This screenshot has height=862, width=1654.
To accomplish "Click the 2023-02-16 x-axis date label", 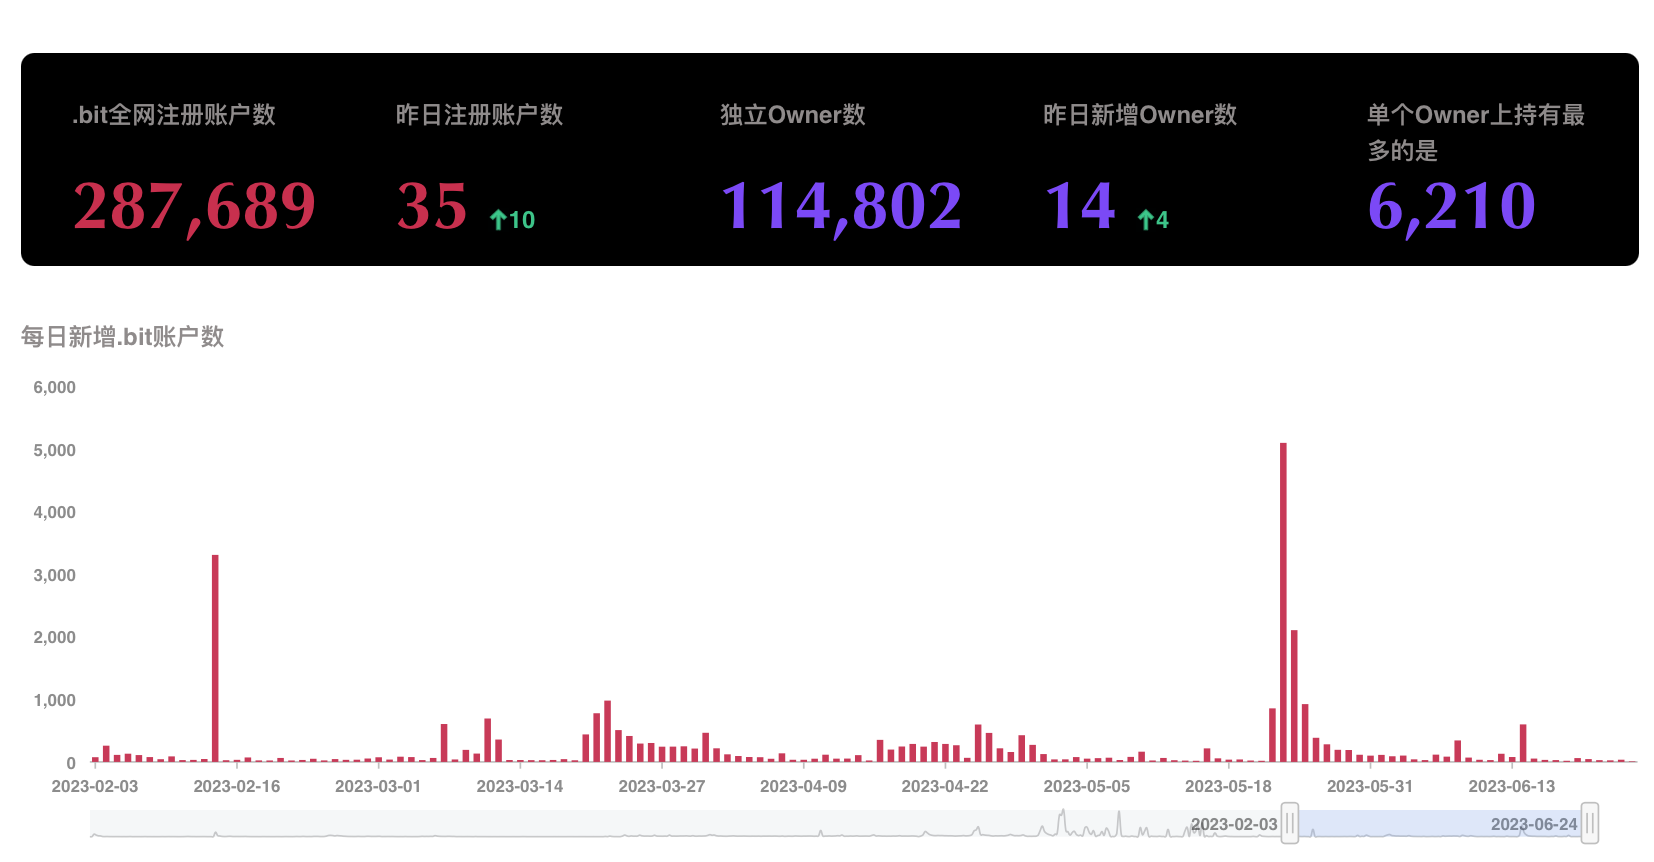I will click(x=236, y=786).
